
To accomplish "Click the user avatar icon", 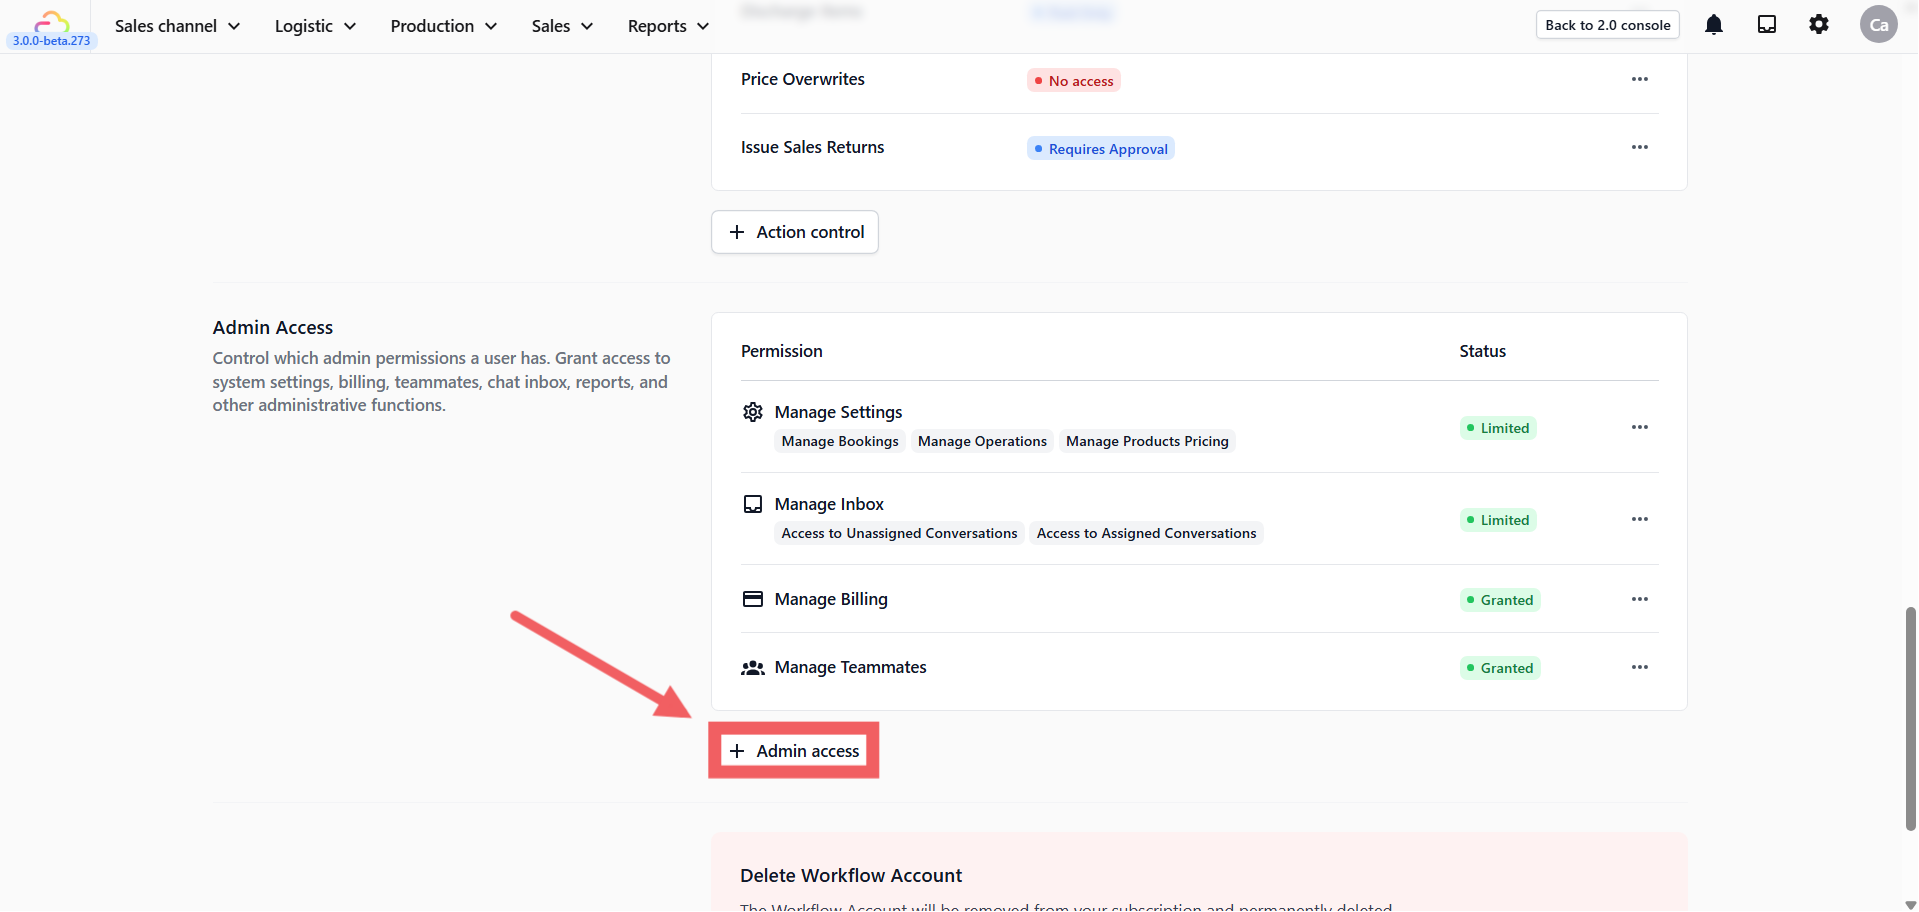I will coord(1878,25).
